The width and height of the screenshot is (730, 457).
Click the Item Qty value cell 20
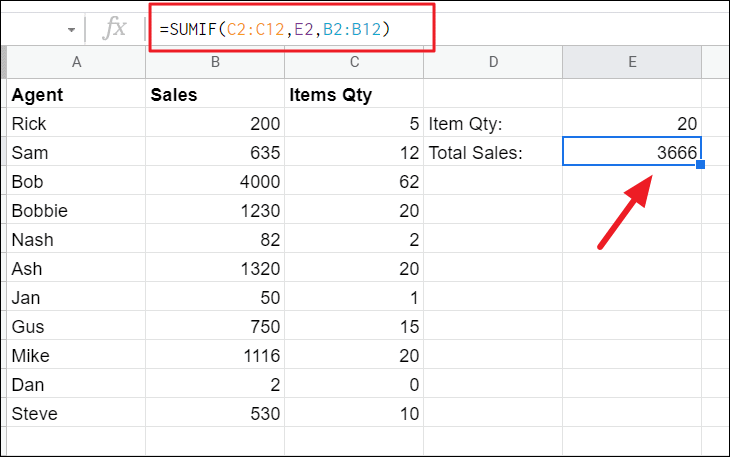[x=632, y=124]
